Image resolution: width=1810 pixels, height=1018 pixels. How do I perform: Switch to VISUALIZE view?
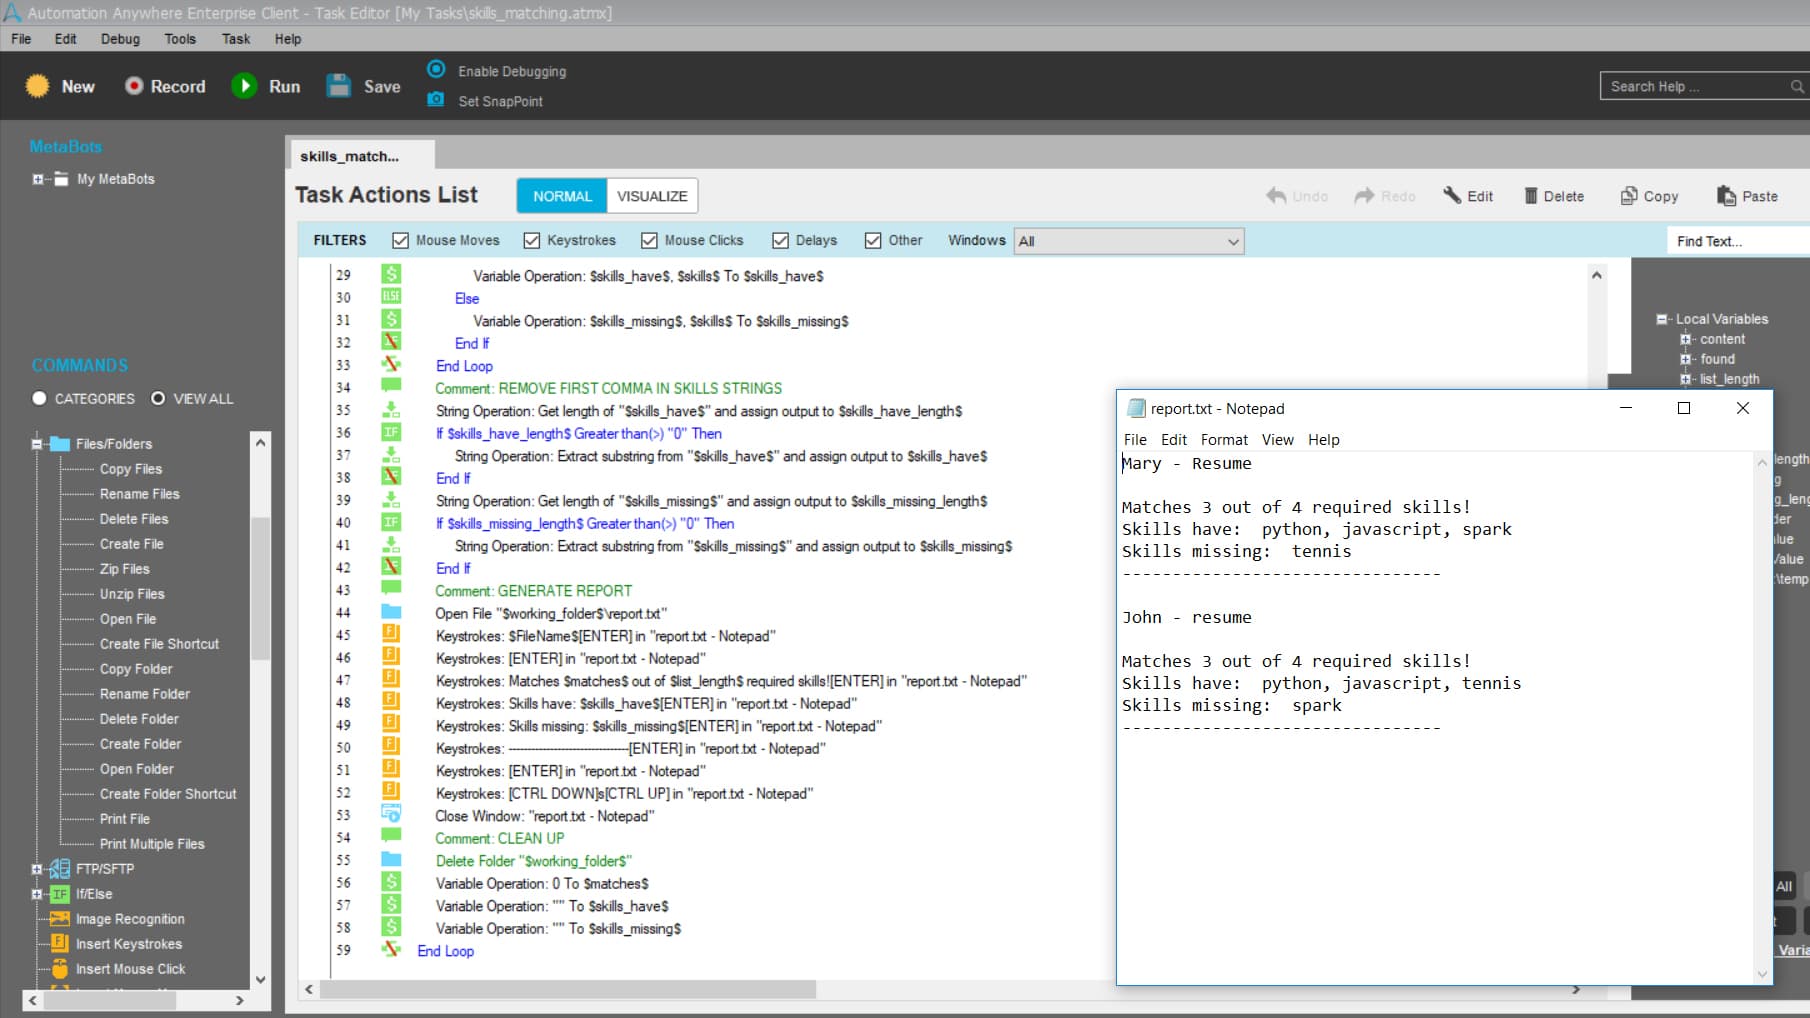pyautogui.click(x=652, y=196)
